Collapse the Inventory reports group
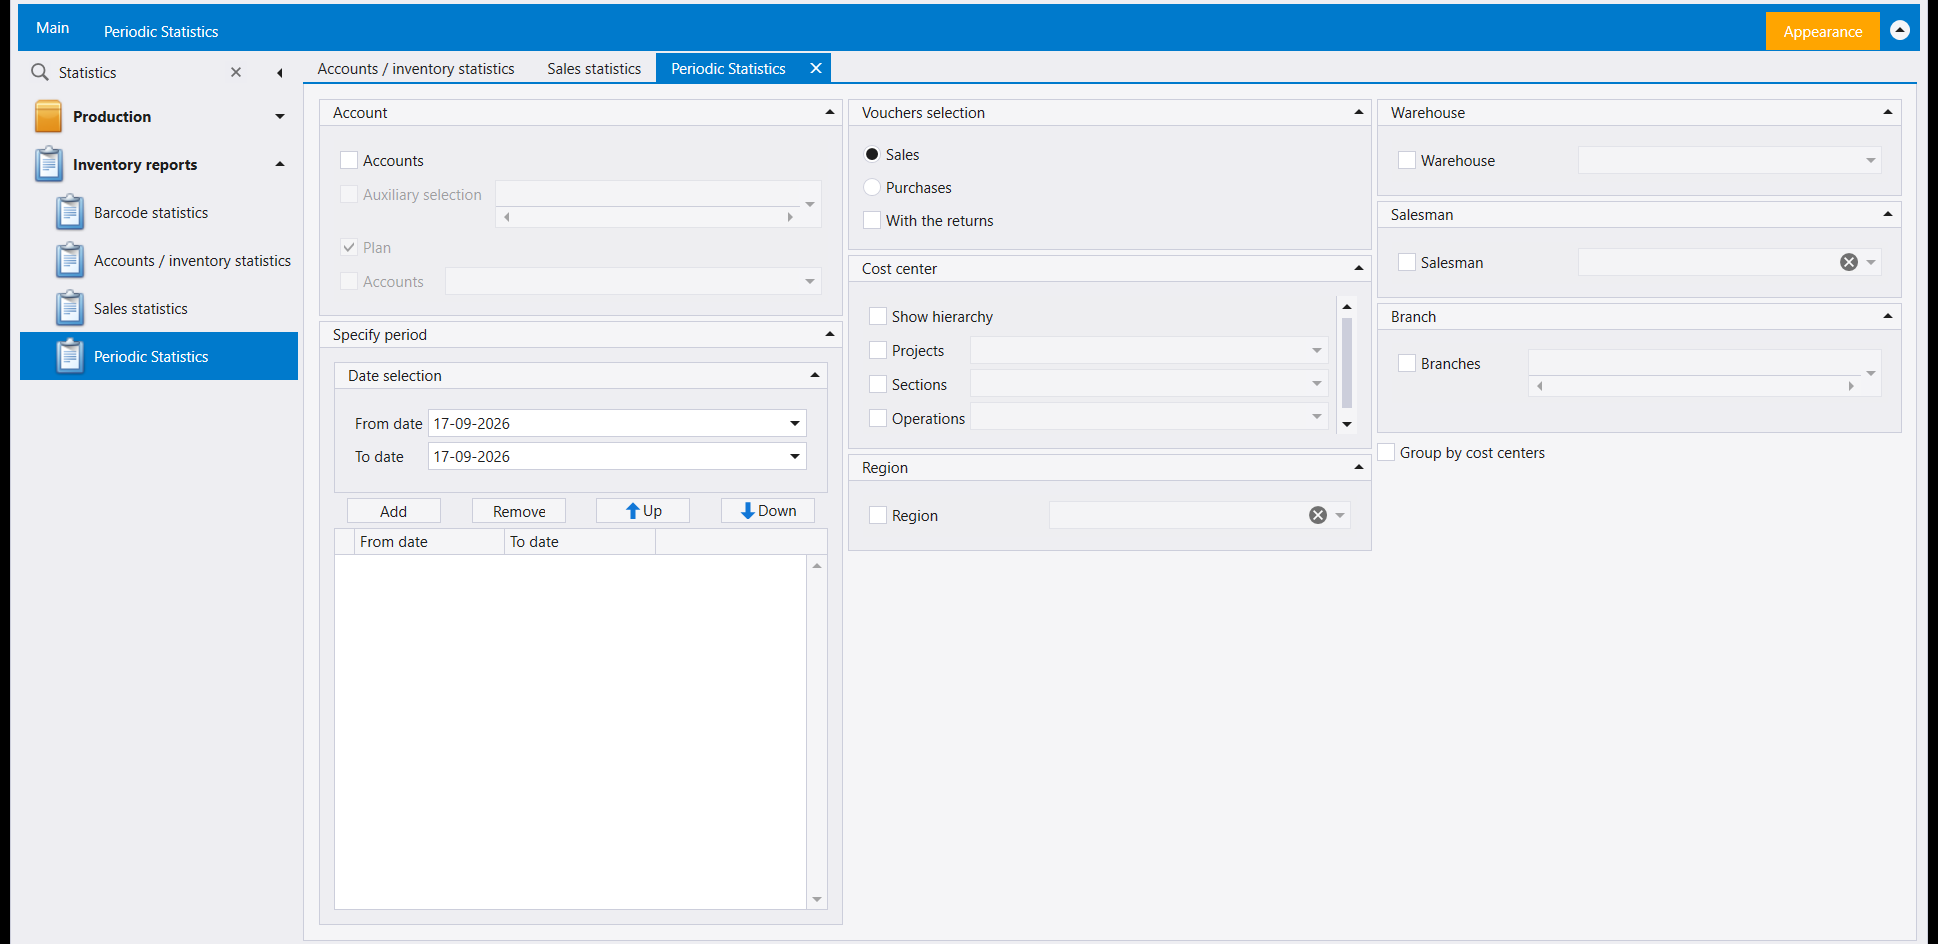 pyautogui.click(x=280, y=164)
